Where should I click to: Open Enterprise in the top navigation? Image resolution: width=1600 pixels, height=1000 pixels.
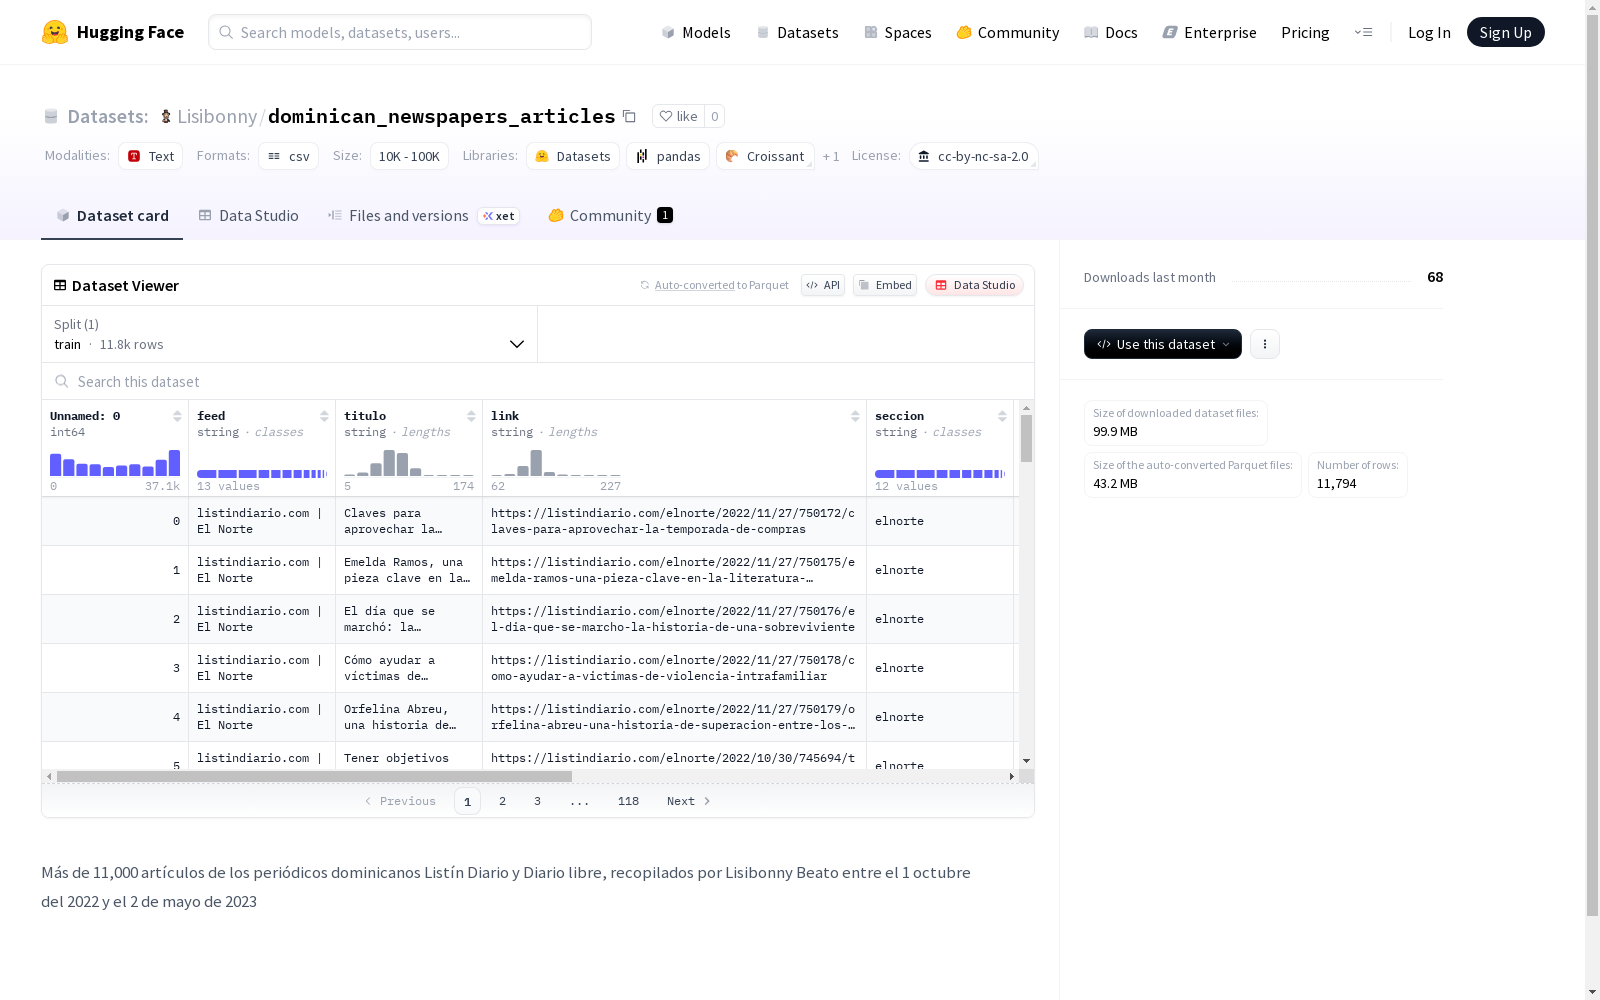[1209, 32]
